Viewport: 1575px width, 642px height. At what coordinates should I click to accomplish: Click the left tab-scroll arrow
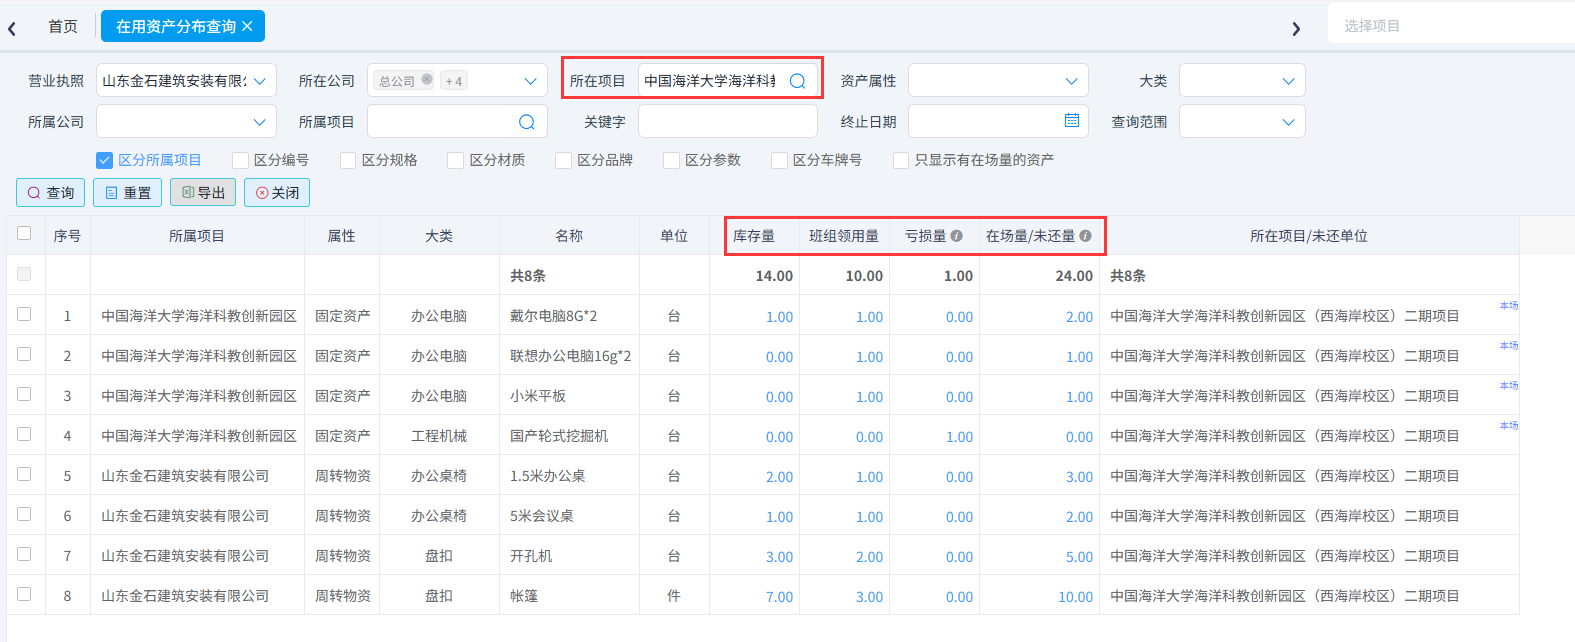(12, 29)
